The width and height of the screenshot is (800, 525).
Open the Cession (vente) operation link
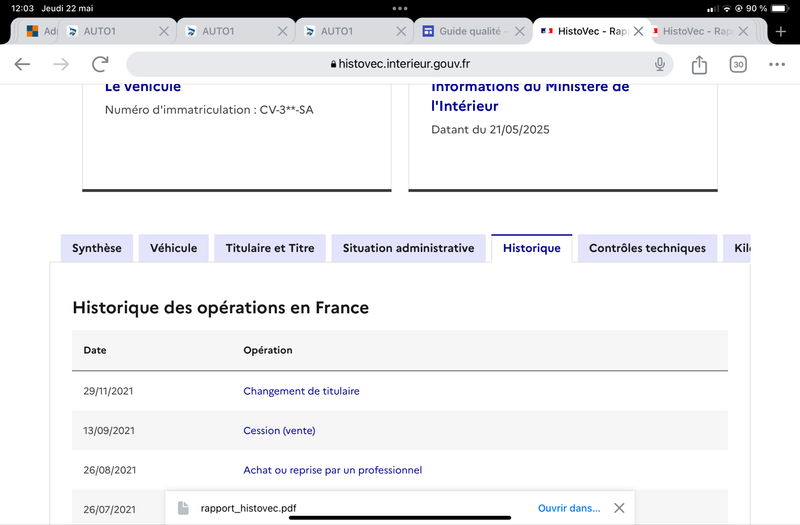tap(279, 431)
